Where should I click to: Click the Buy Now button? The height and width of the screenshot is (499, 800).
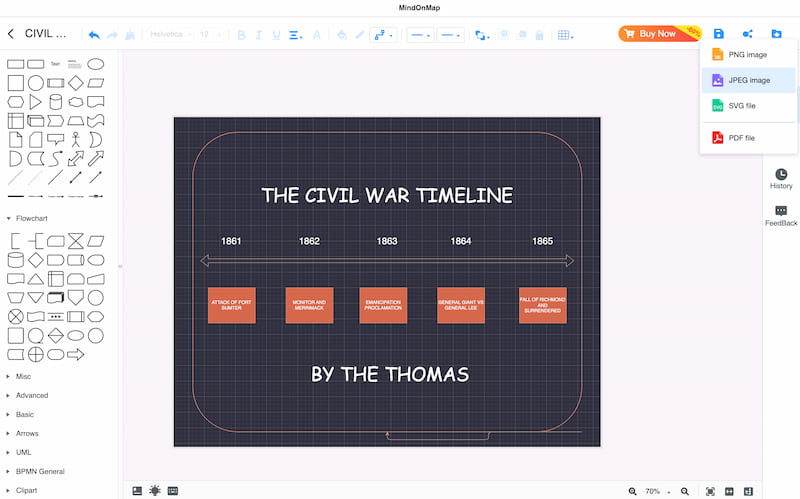click(660, 34)
